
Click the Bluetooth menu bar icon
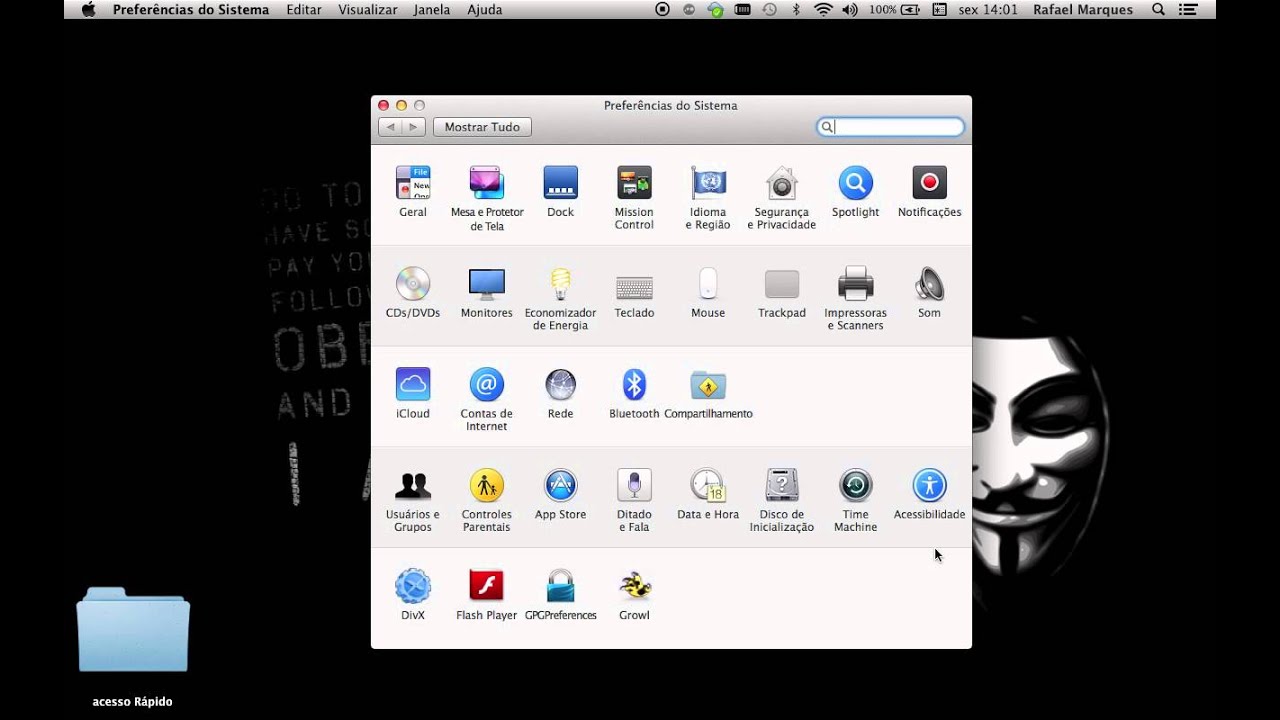[797, 9]
